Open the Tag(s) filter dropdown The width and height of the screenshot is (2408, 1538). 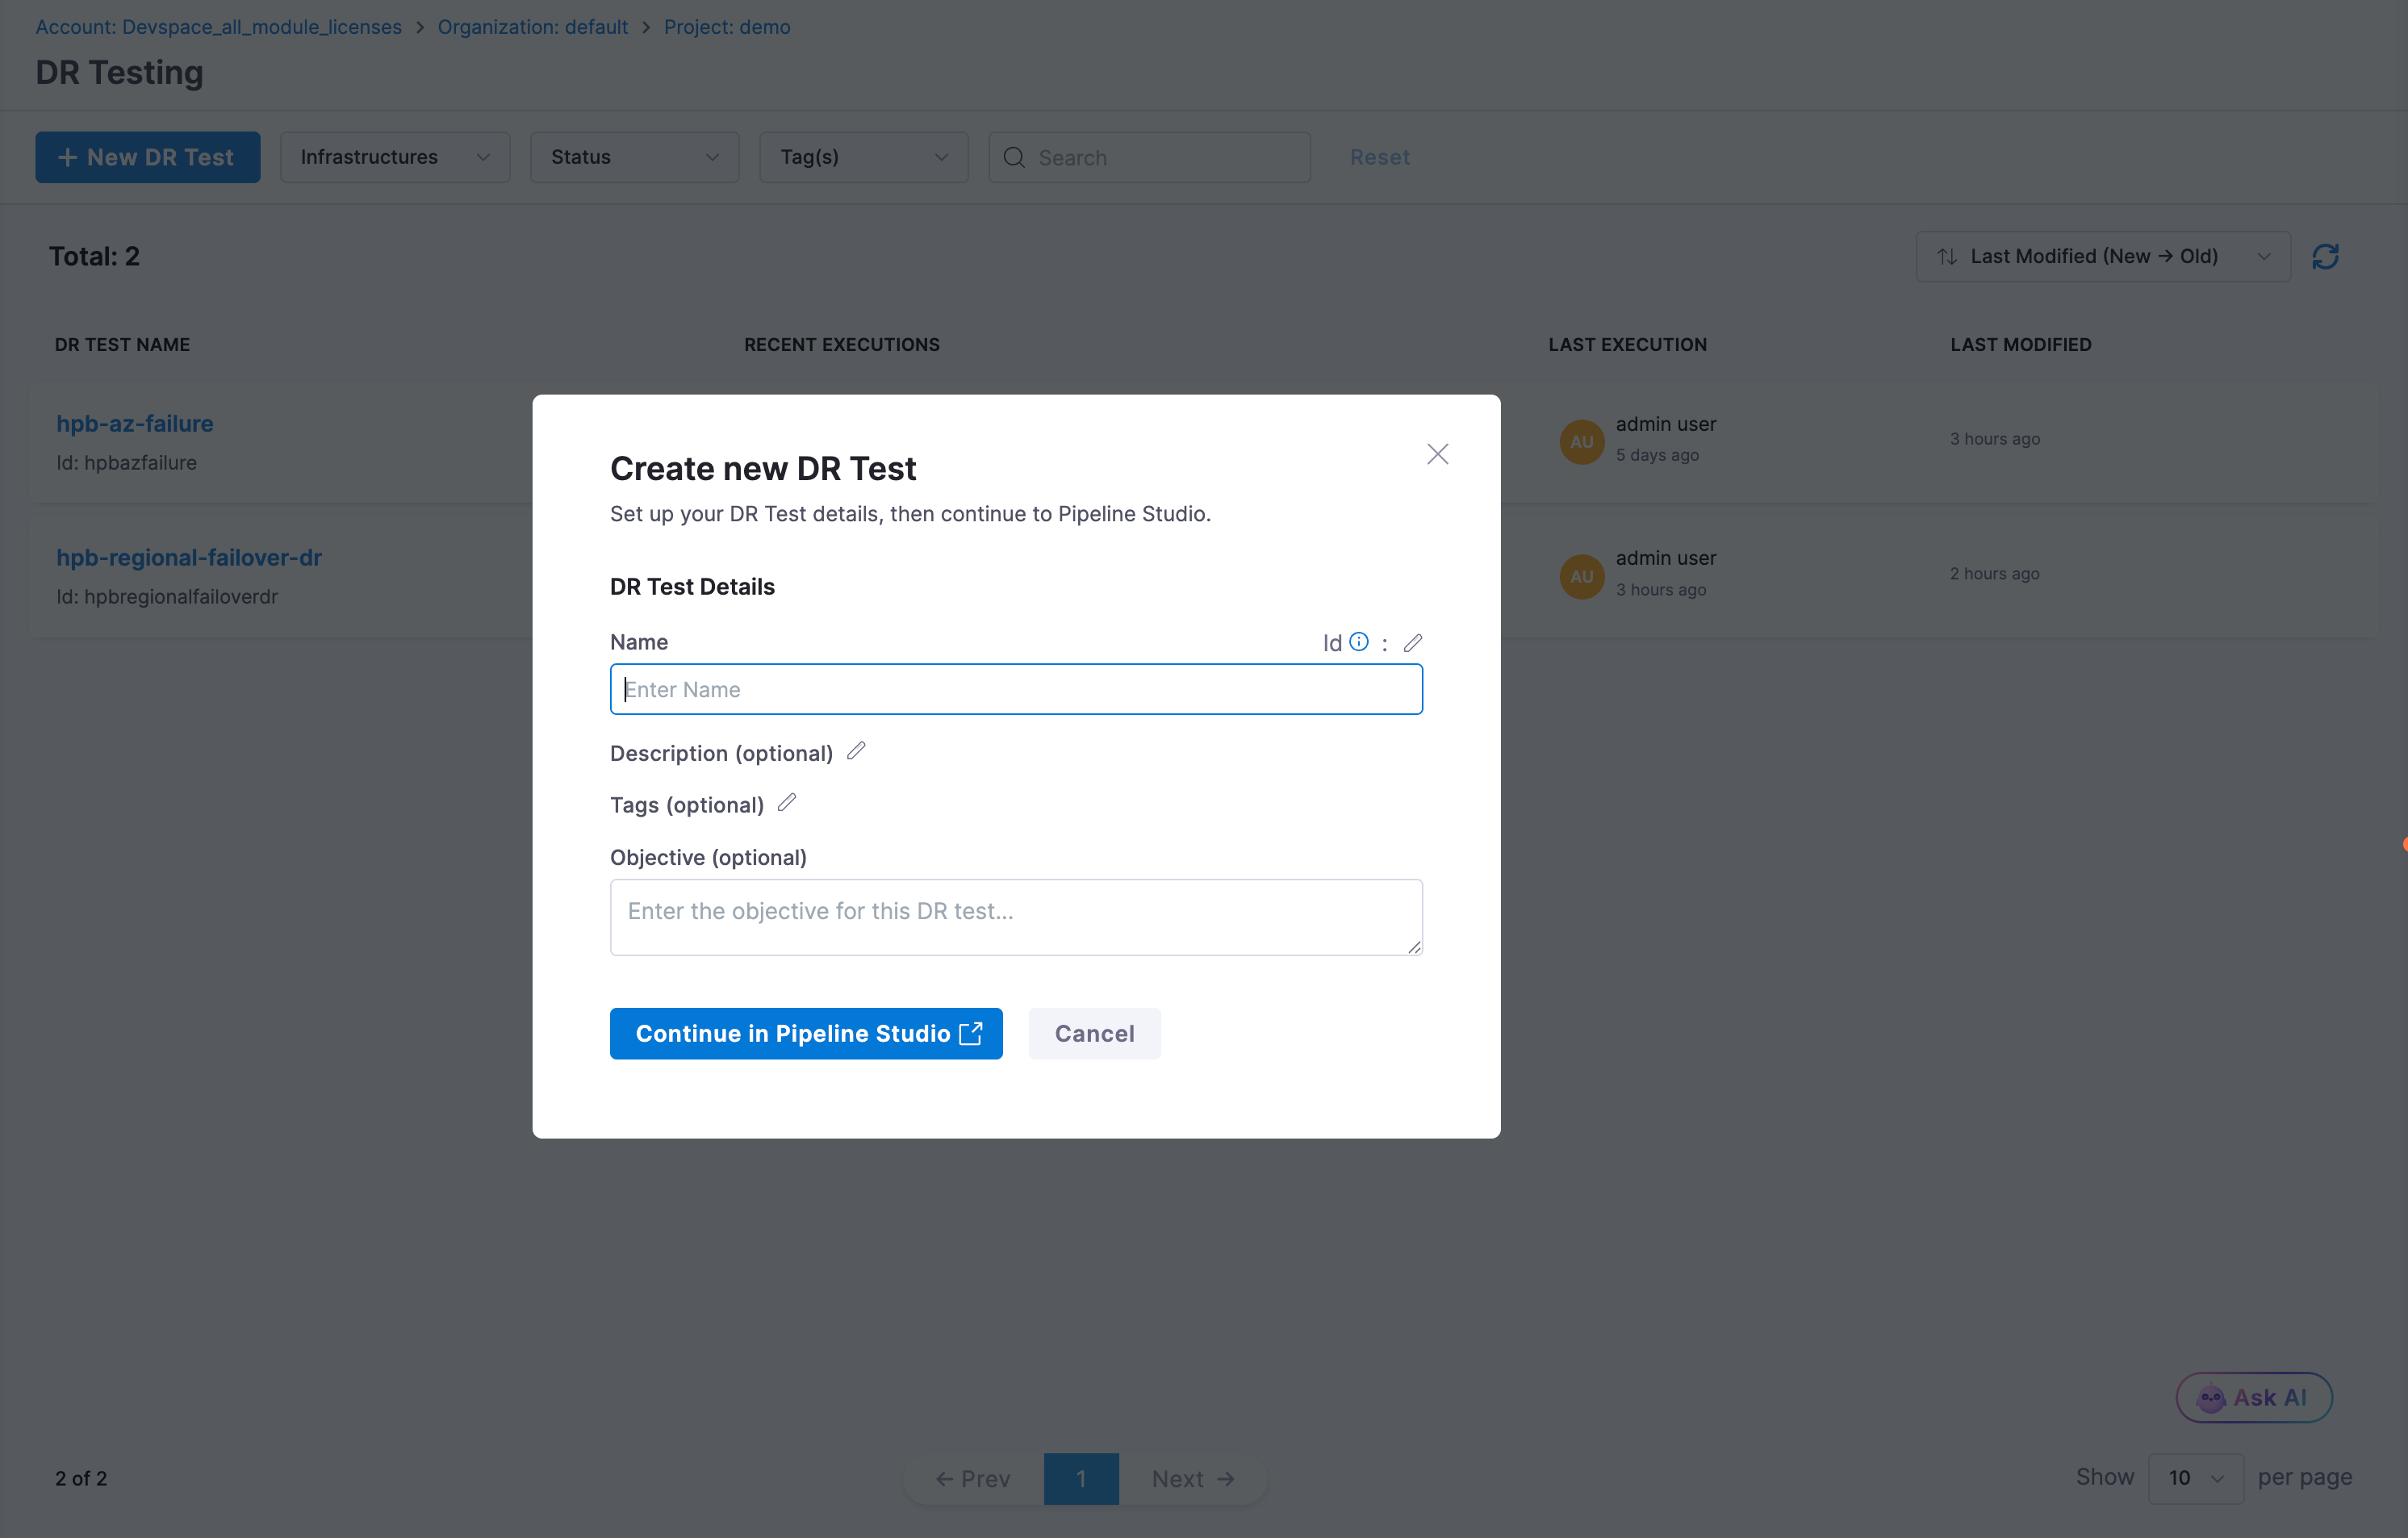tap(863, 157)
